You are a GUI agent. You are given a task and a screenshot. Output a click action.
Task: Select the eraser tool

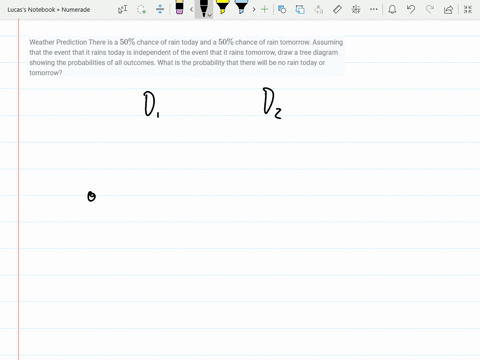pyautogui.click(x=179, y=7)
